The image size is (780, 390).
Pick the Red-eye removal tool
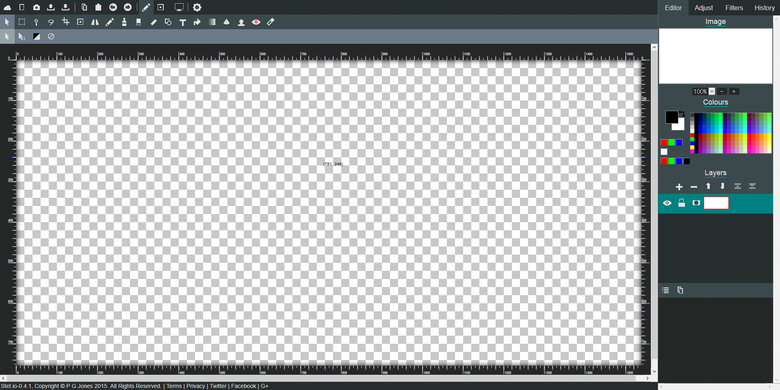(256, 22)
